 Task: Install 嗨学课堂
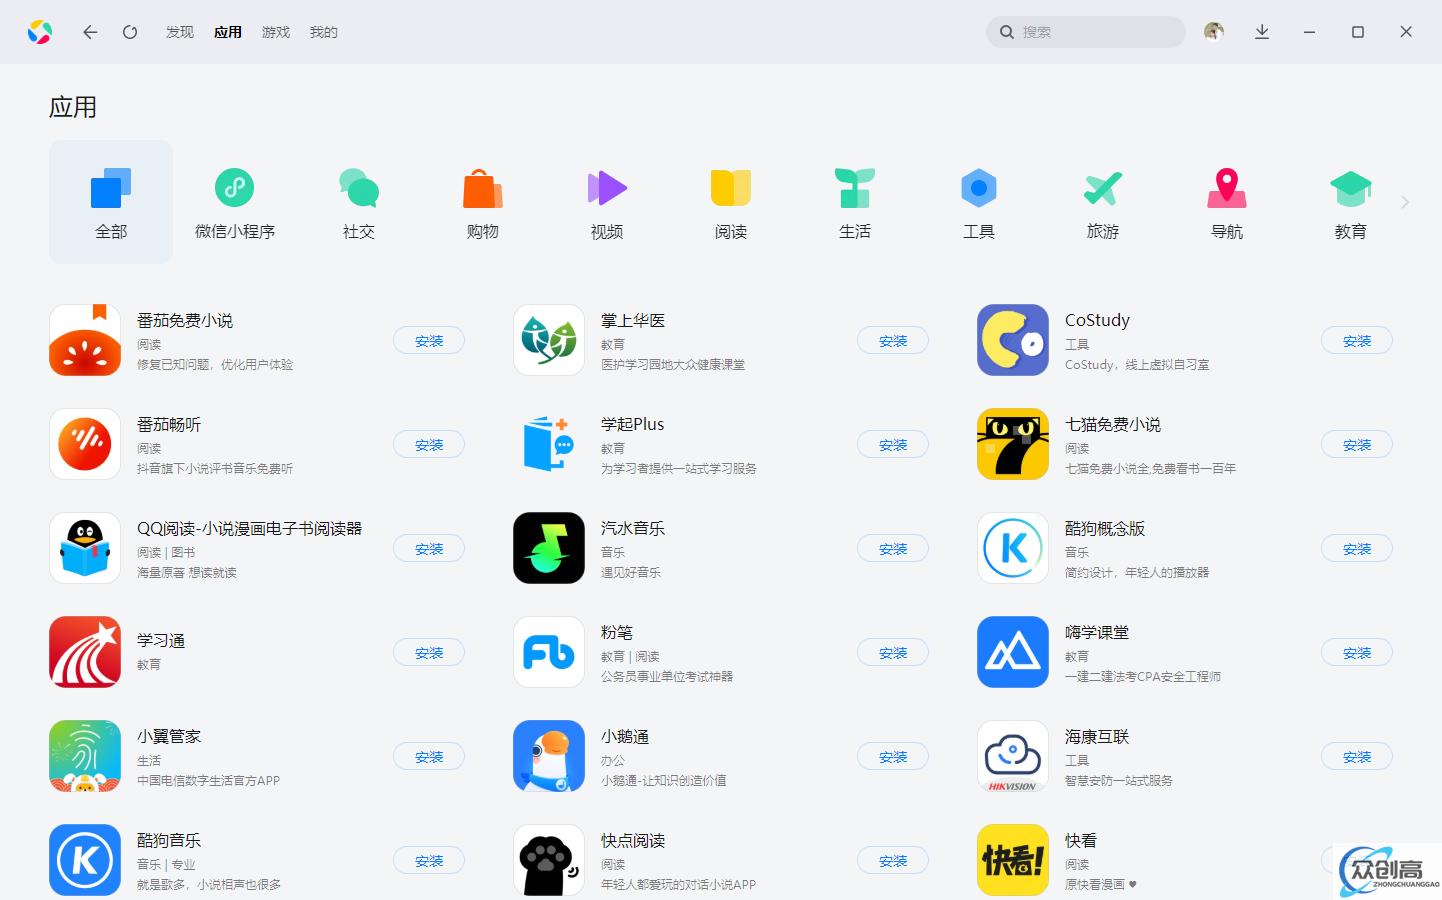[1357, 653]
